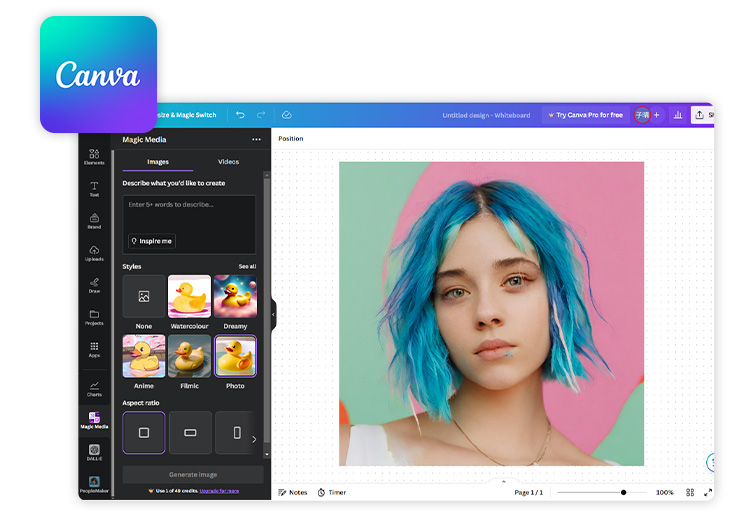Enter fullscreen presentation mode
750x514 pixels.
tap(708, 492)
